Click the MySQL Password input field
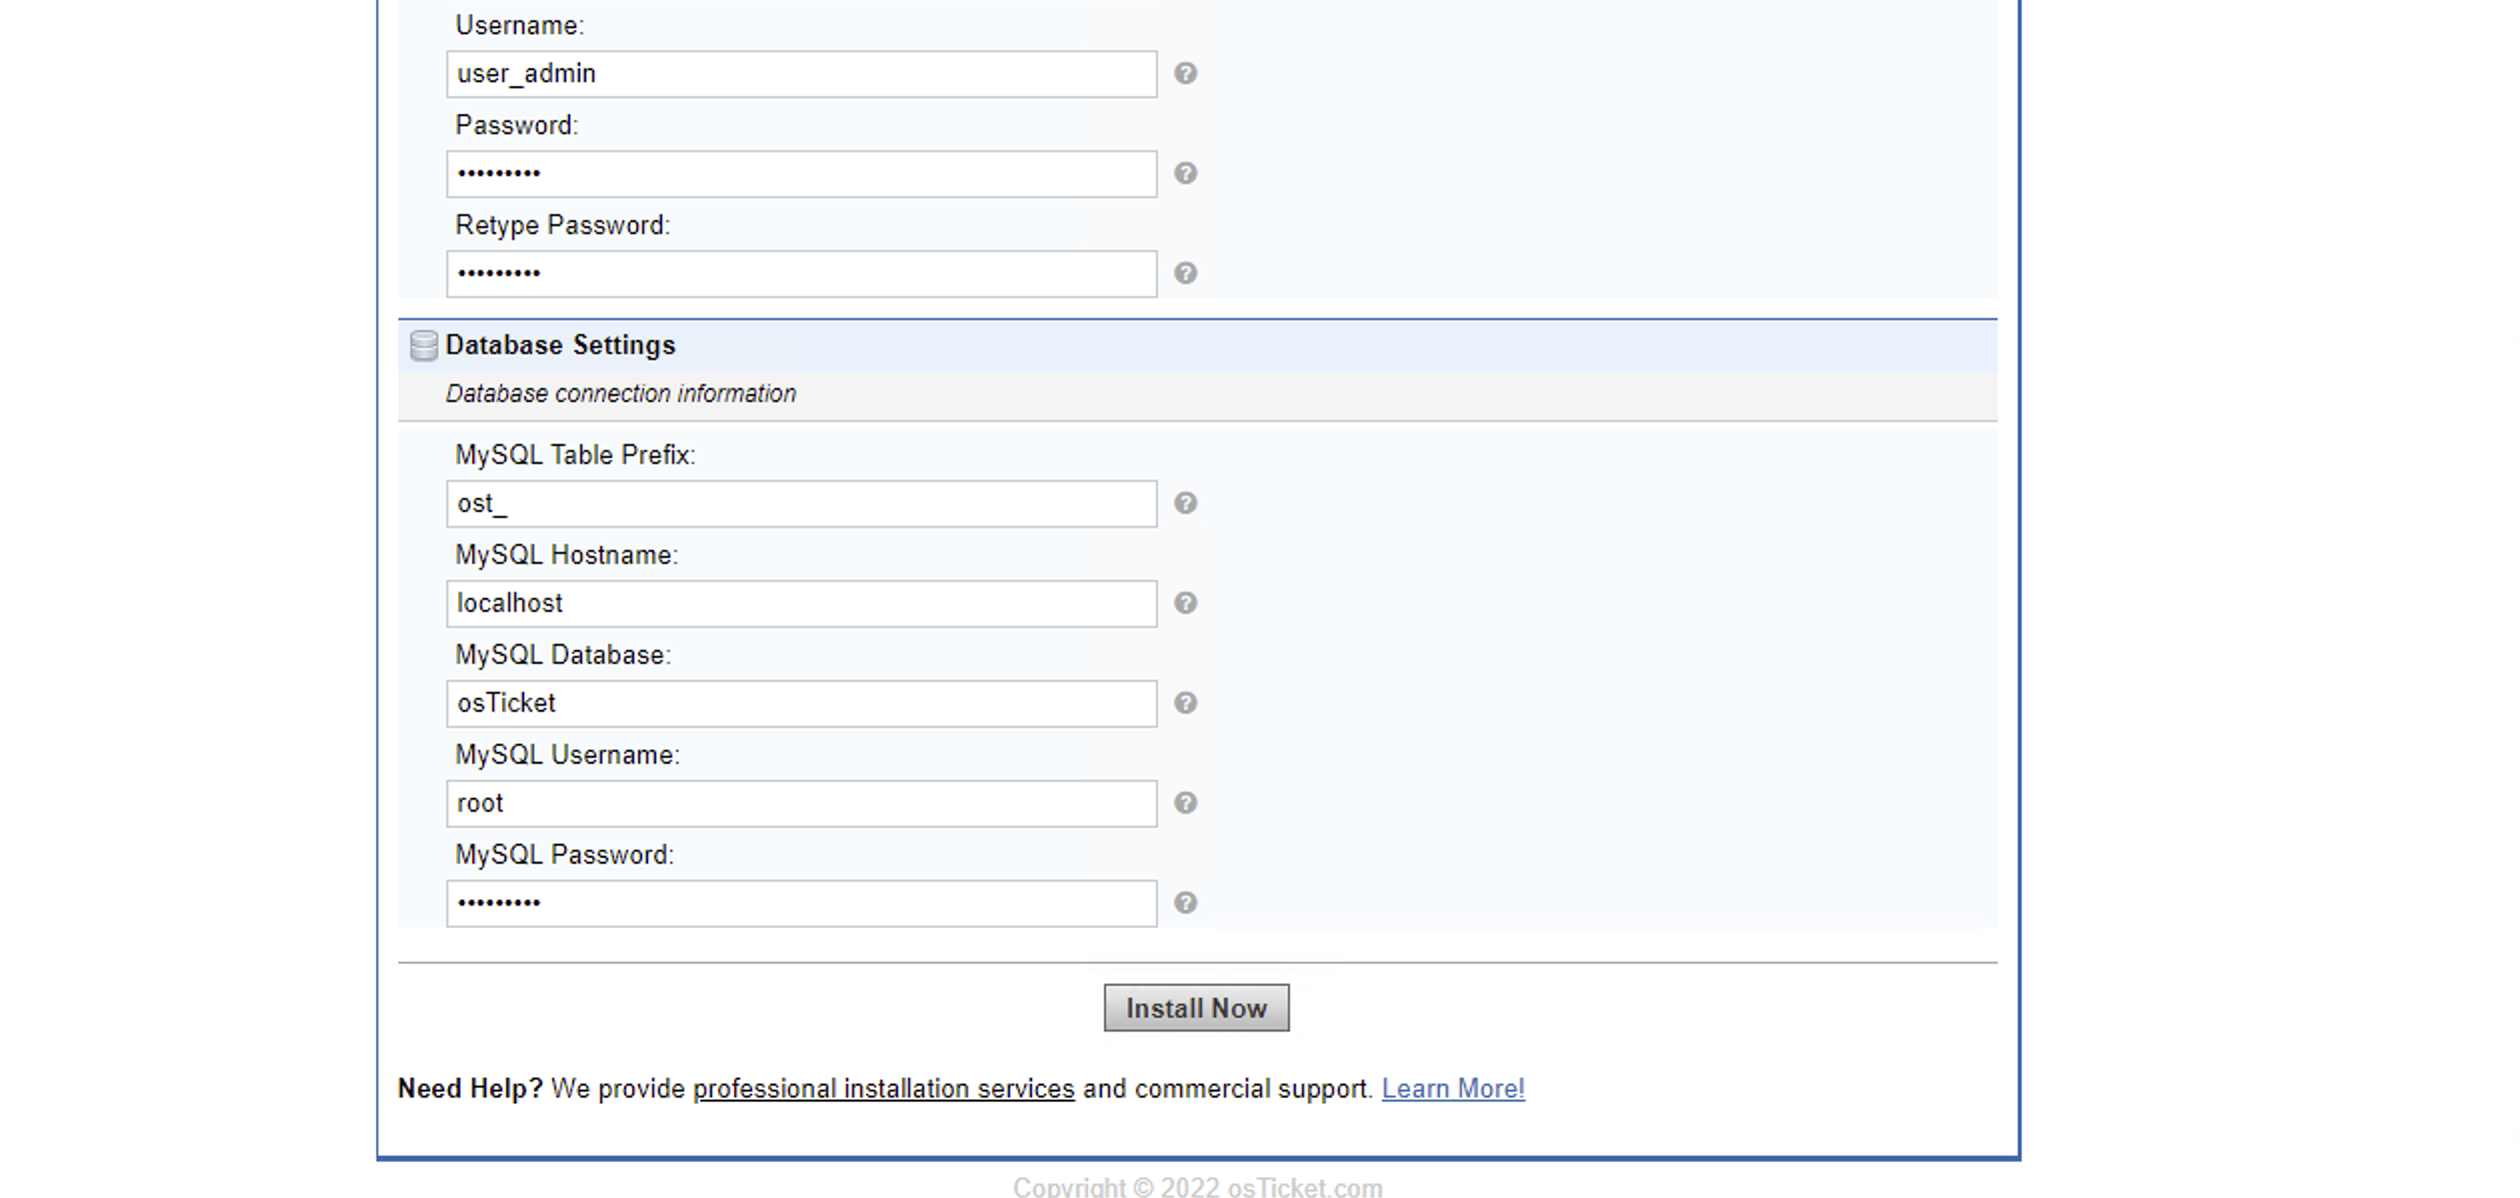The height and width of the screenshot is (1198, 2520). (x=800, y=902)
